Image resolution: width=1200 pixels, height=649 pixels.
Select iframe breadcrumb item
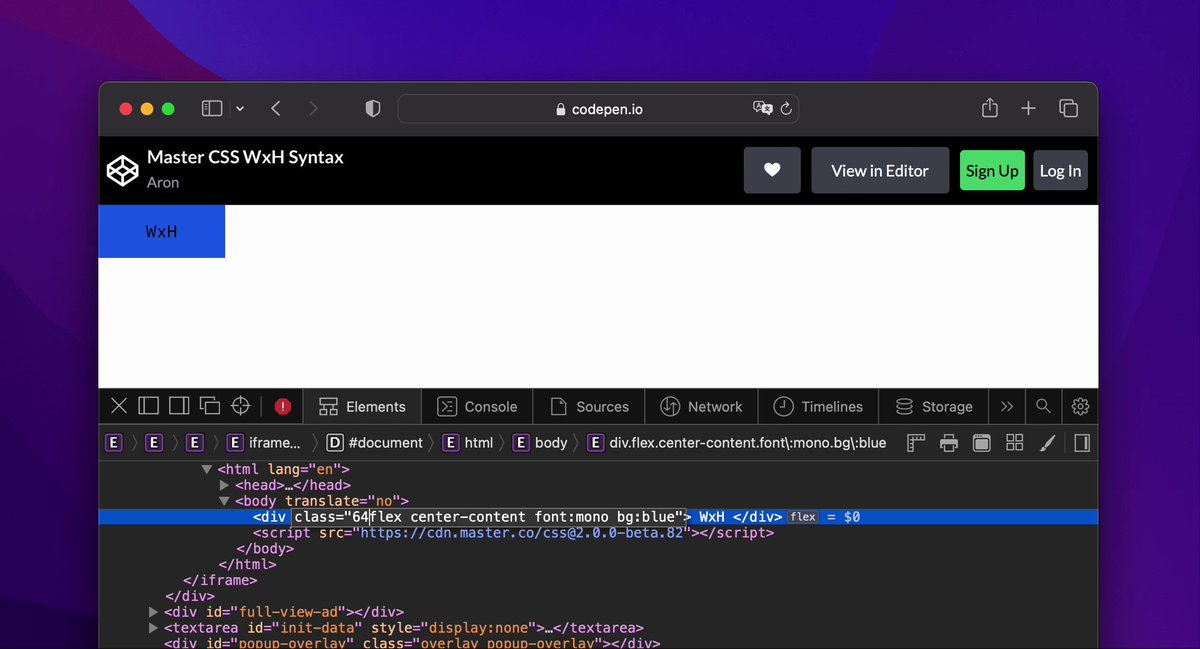(x=264, y=442)
